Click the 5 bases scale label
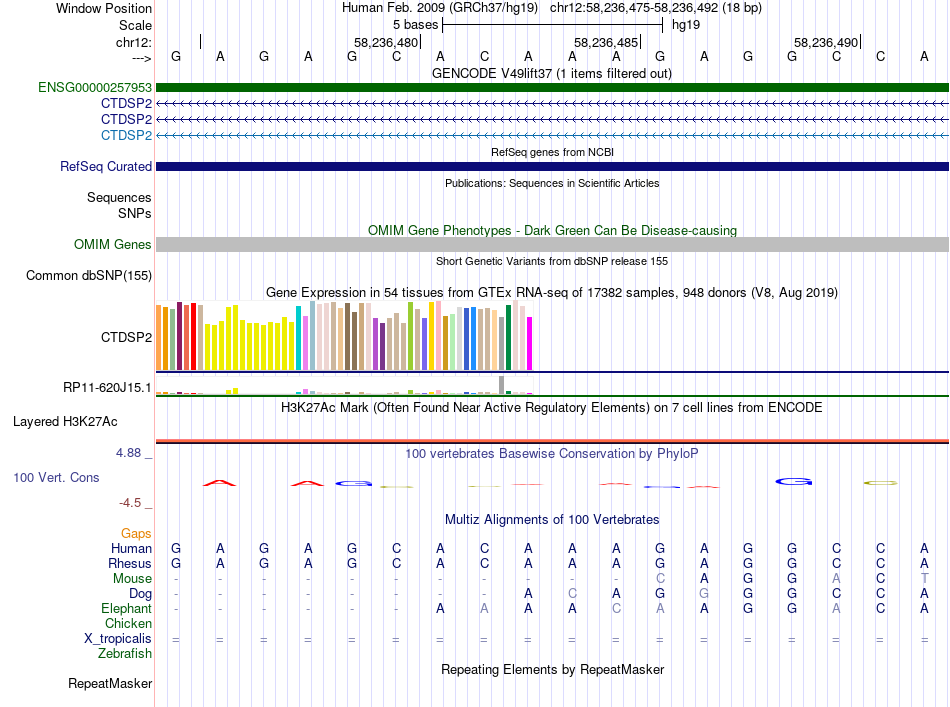950x707 pixels. (x=415, y=25)
